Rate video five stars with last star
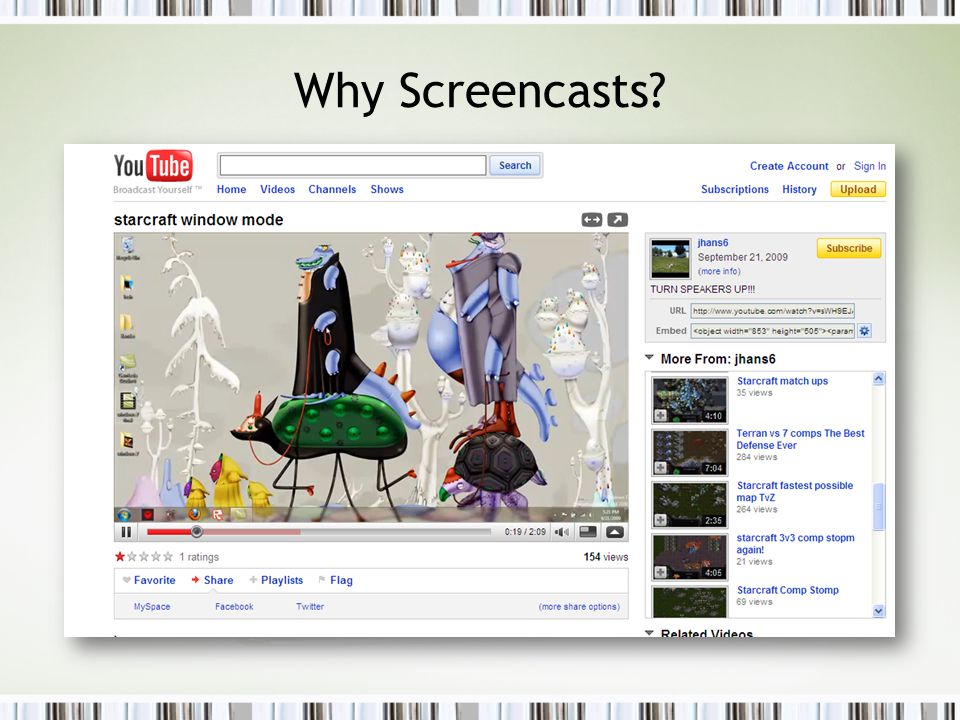 tap(167, 557)
